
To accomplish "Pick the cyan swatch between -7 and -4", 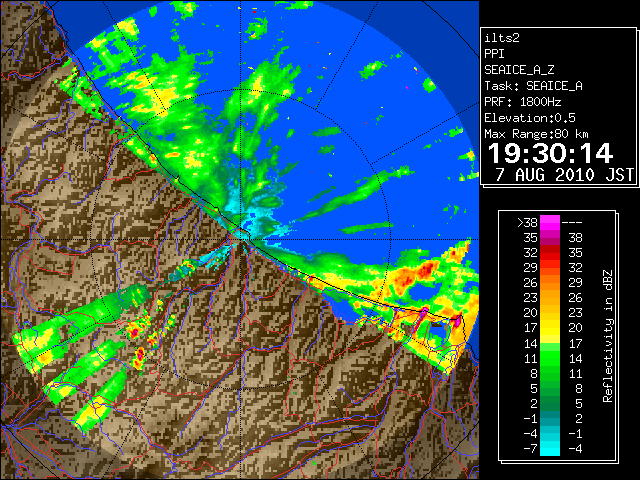I will (x=550, y=449).
